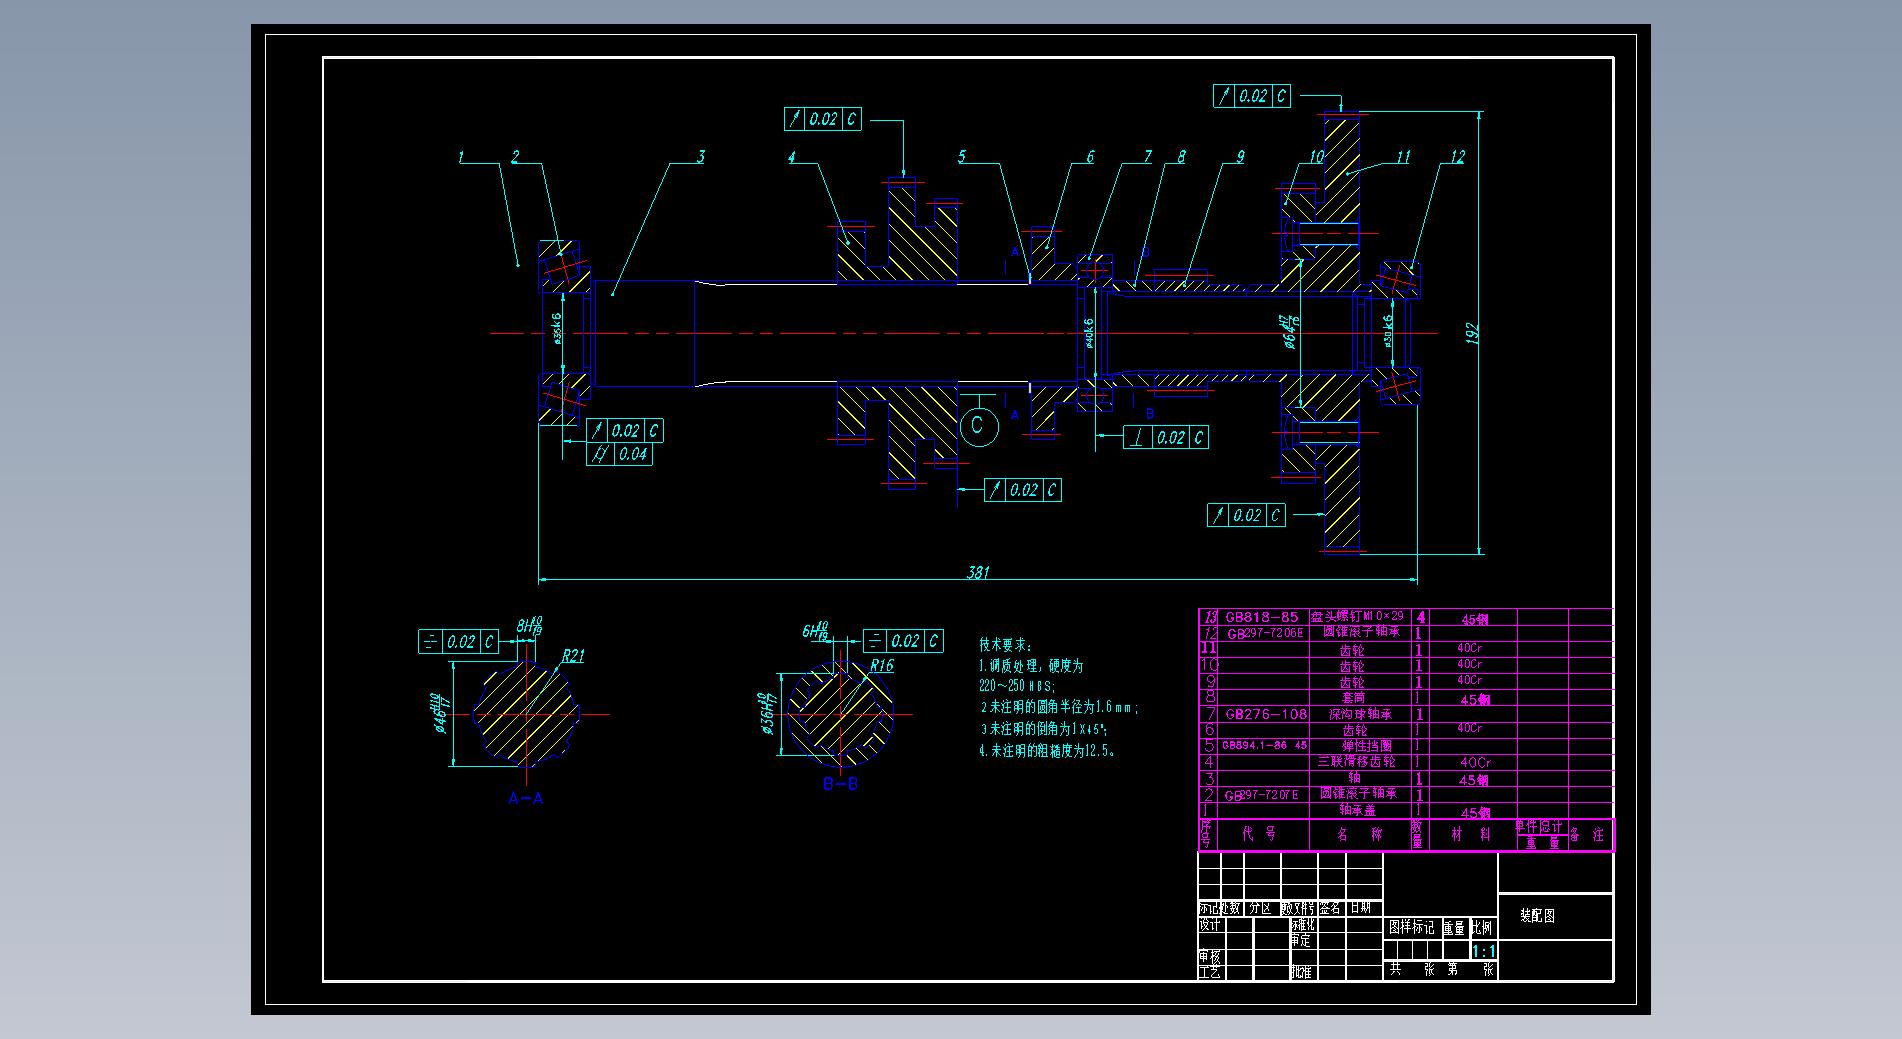Click the parts list cell "深沟球轴承"

click(x=1359, y=714)
